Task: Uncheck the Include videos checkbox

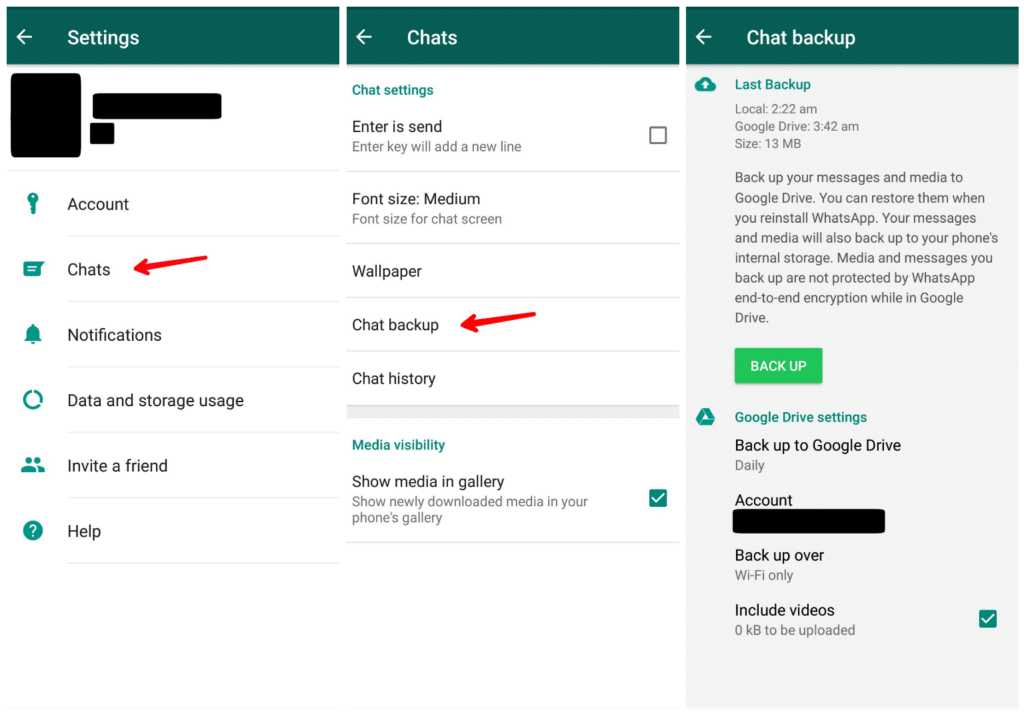Action: click(987, 618)
